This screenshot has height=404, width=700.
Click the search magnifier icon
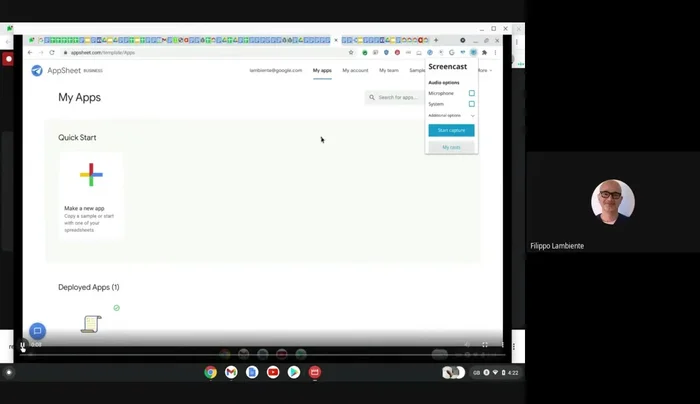coord(372,97)
